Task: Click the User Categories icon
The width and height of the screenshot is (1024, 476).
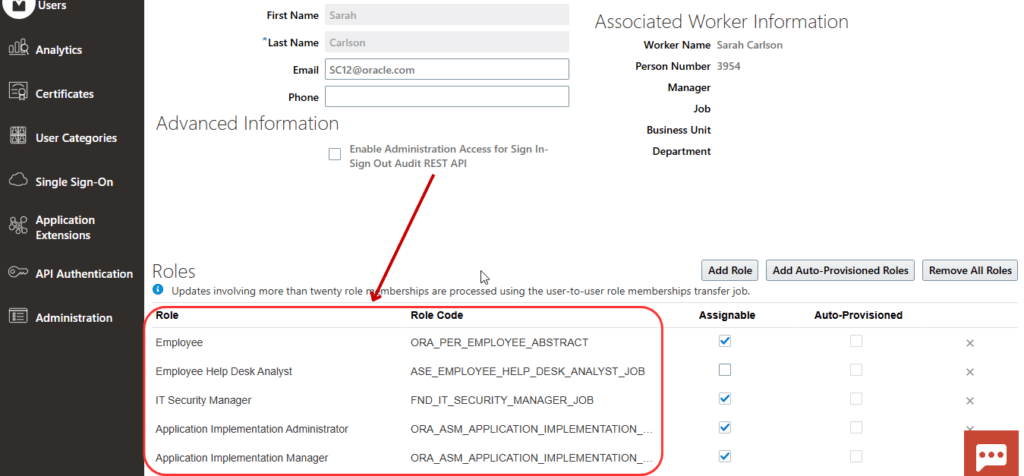Action: pos(18,136)
